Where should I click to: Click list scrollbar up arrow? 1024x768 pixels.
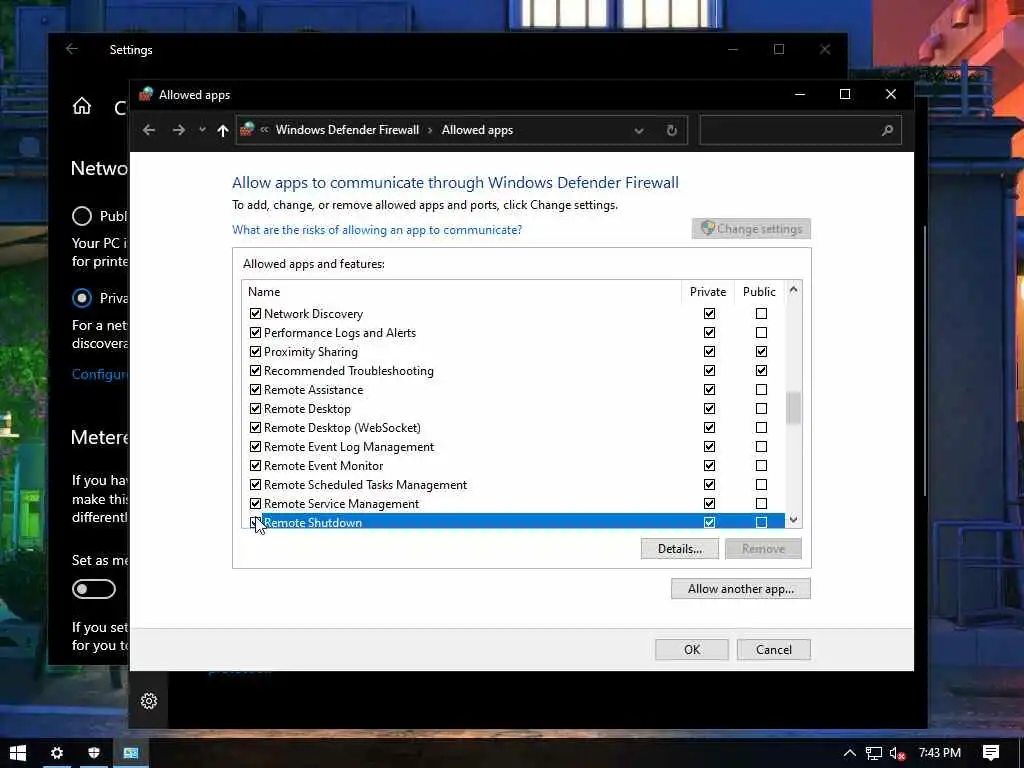point(793,289)
